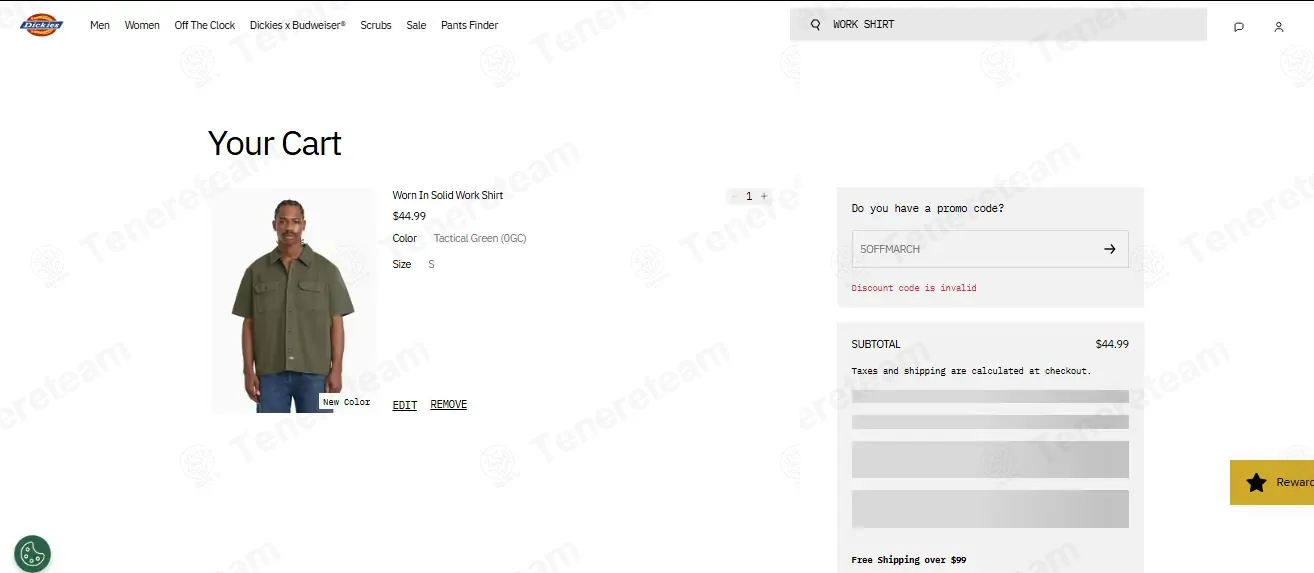This screenshot has width=1314, height=573.
Task: Click the Free Shipping over $99 text
Action: coord(909,560)
